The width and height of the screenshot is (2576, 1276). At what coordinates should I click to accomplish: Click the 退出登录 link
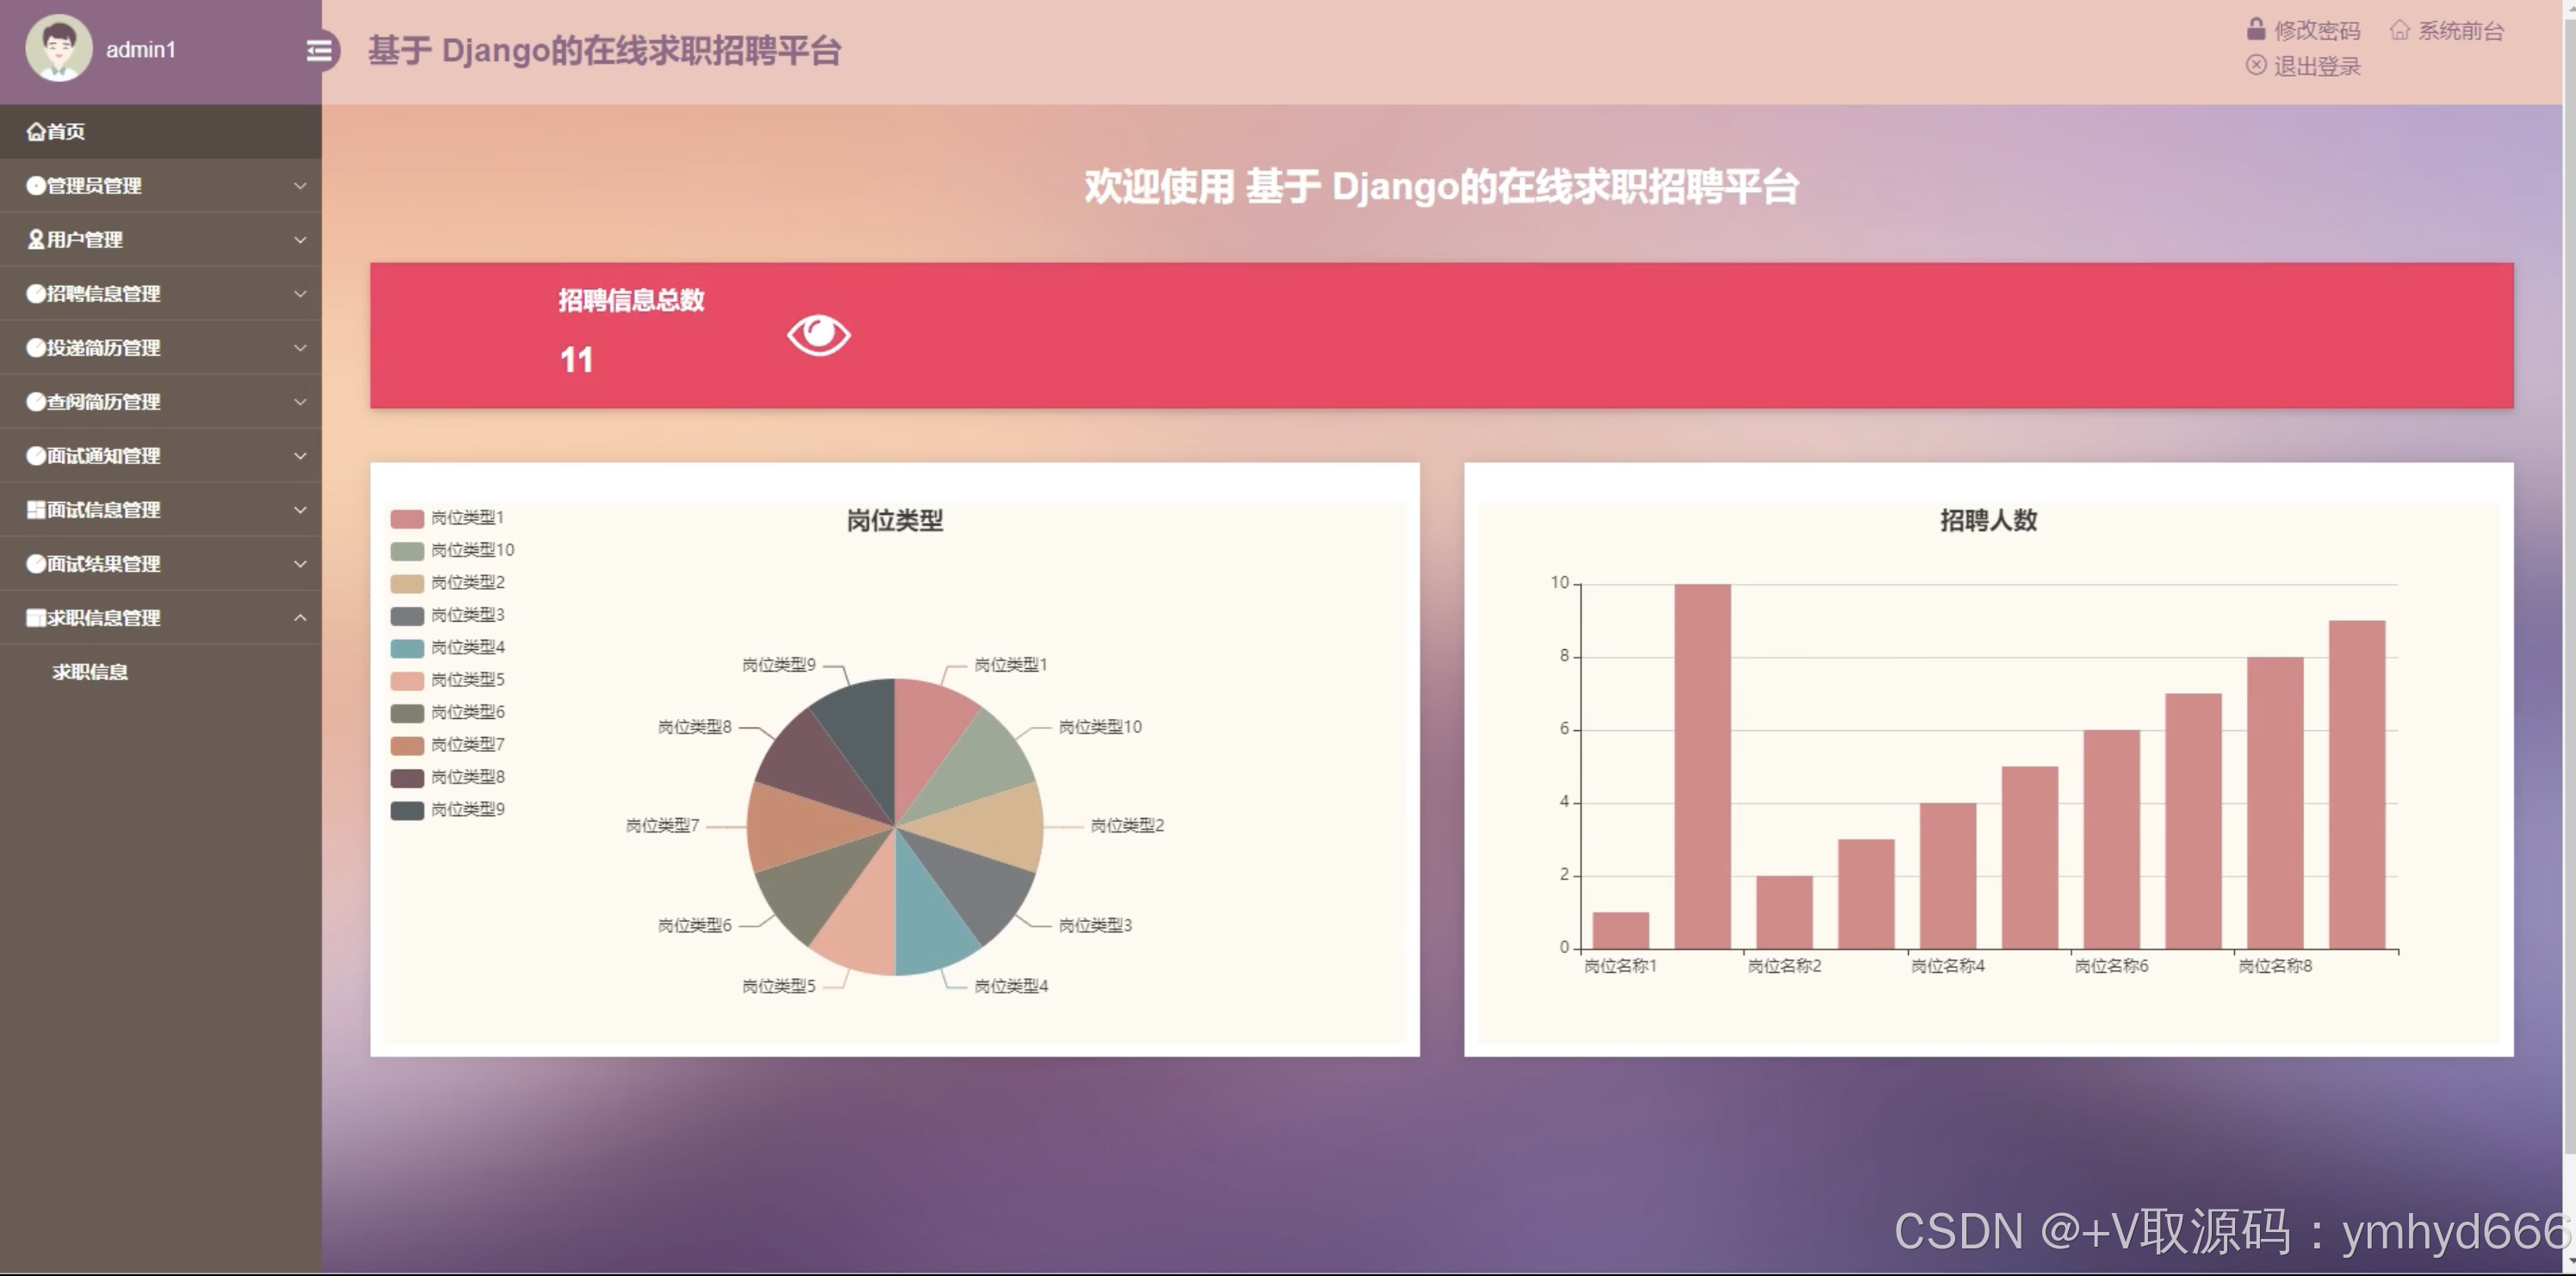click(x=2316, y=66)
